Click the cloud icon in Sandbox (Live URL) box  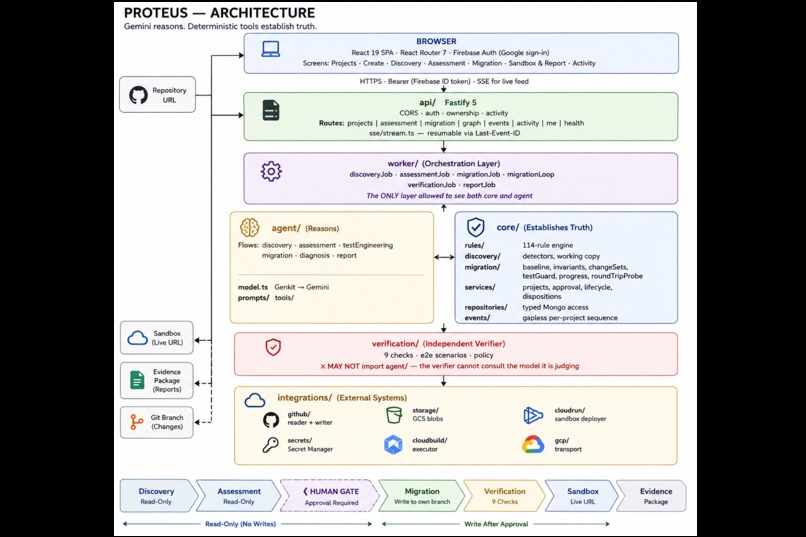[137, 338]
